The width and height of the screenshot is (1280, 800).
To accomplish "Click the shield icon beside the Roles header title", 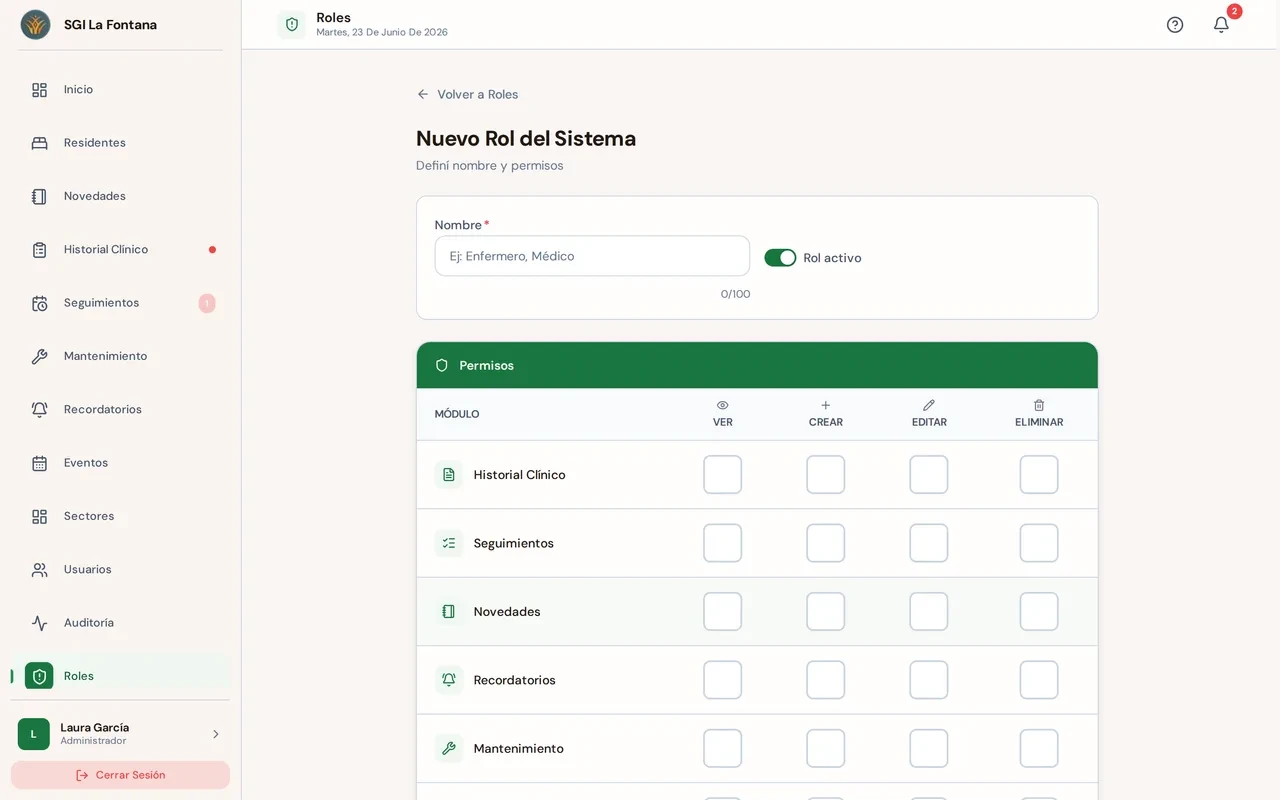I will tap(292, 24).
